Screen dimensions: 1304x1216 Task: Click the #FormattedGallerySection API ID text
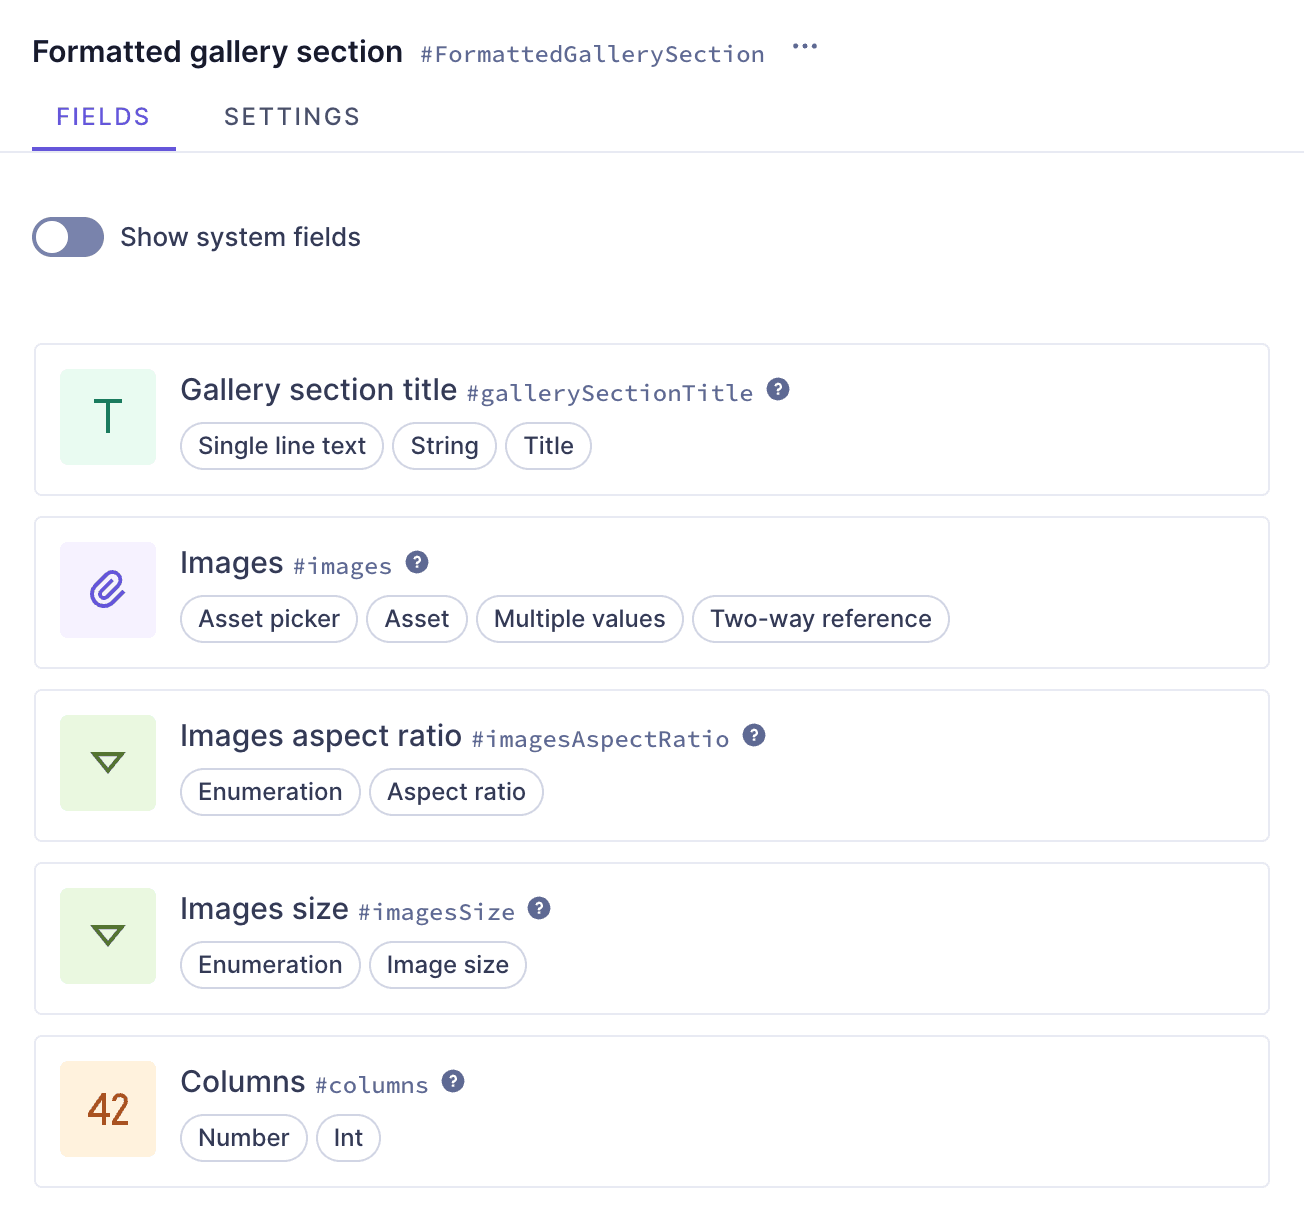point(591,54)
